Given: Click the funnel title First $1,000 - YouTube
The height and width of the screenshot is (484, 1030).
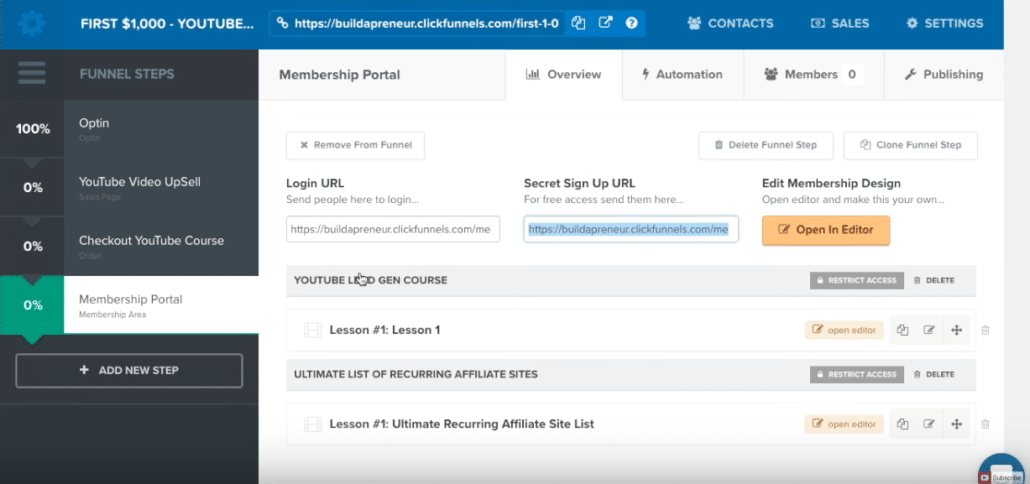Looking at the screenshot, I should [167, 24].
